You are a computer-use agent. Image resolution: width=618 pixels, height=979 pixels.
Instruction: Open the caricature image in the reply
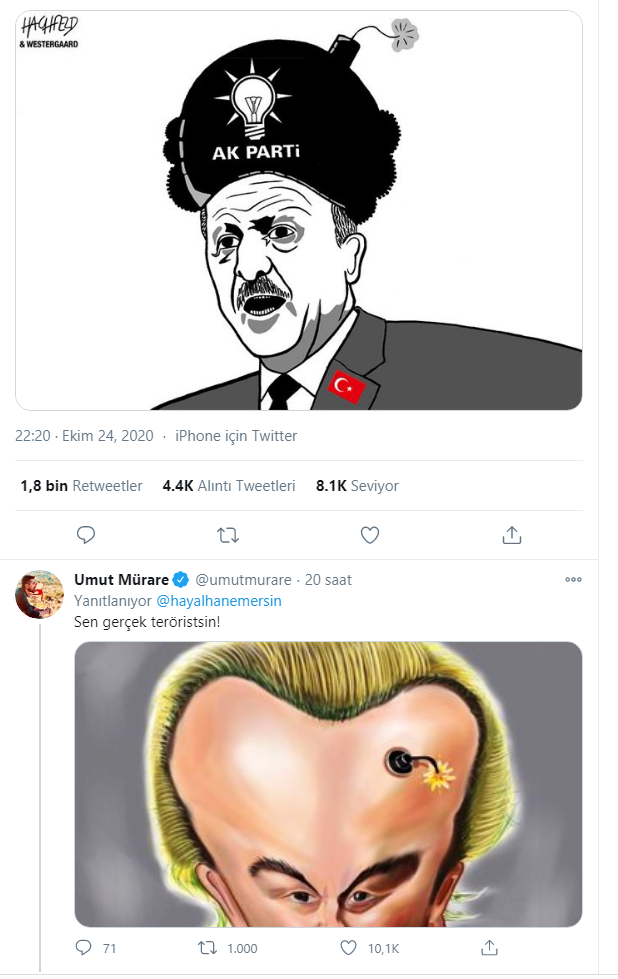328,784
